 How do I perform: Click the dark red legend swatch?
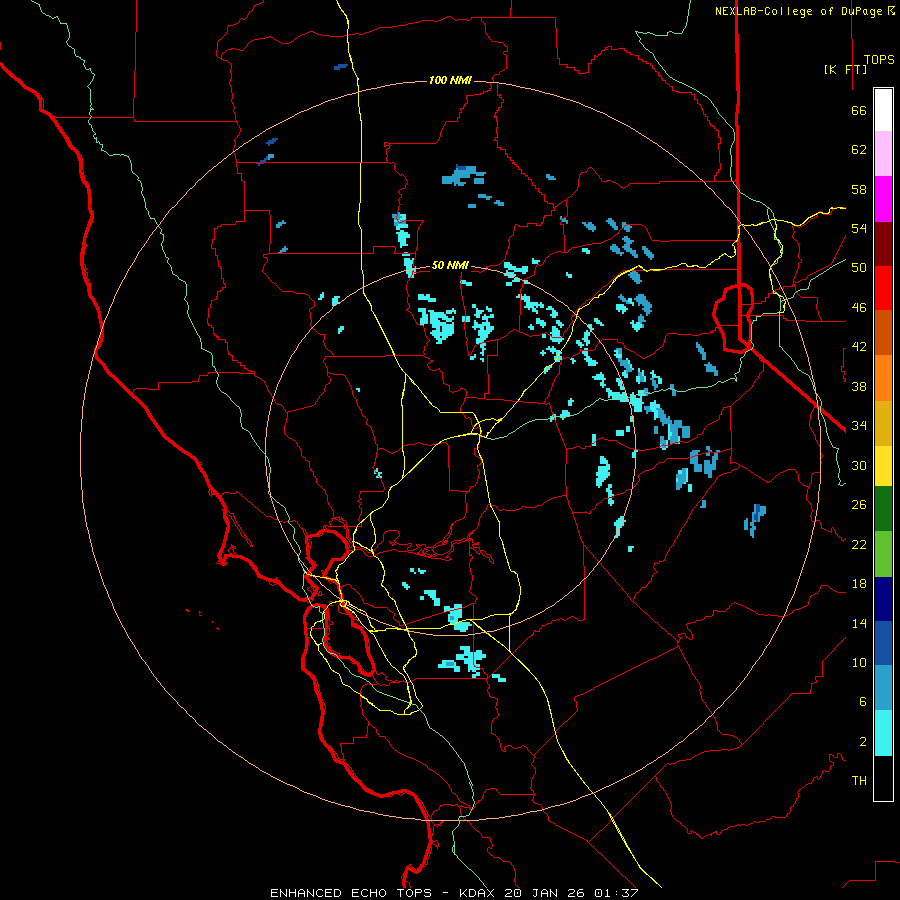click(883, 244)
